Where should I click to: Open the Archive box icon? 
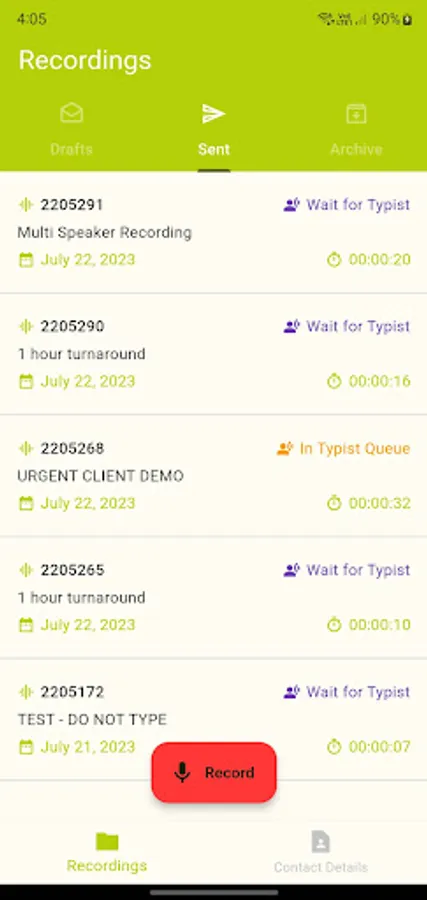(x=356, y=113)
